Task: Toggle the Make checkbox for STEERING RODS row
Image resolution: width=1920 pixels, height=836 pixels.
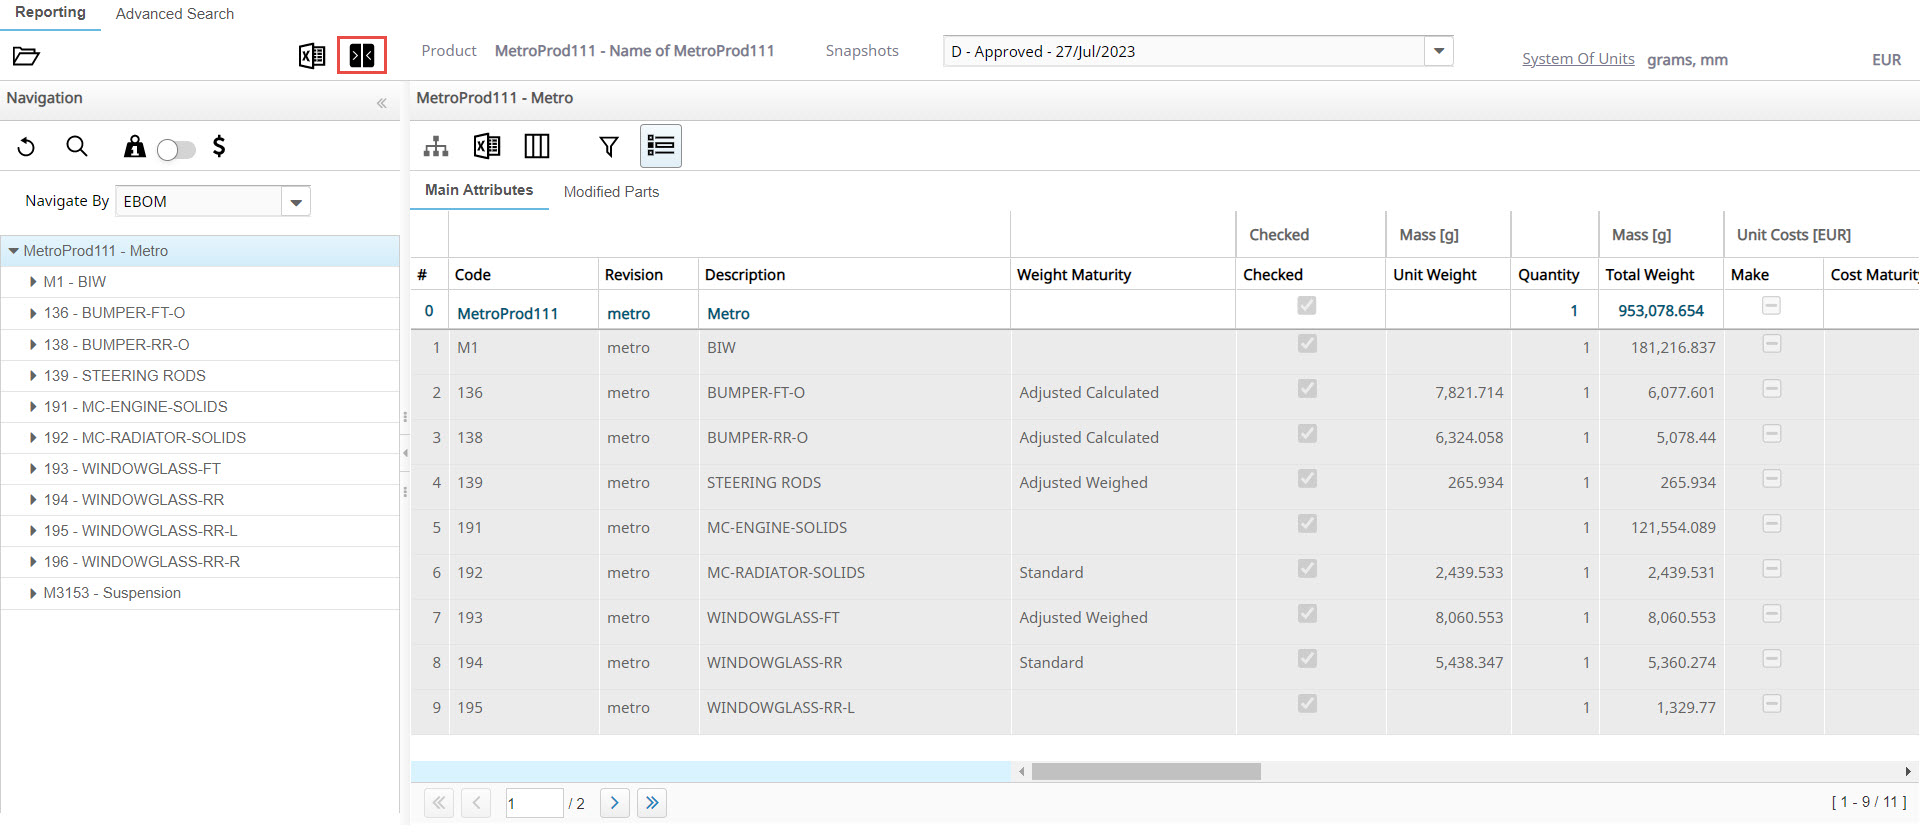Action: click(1771, 479)
